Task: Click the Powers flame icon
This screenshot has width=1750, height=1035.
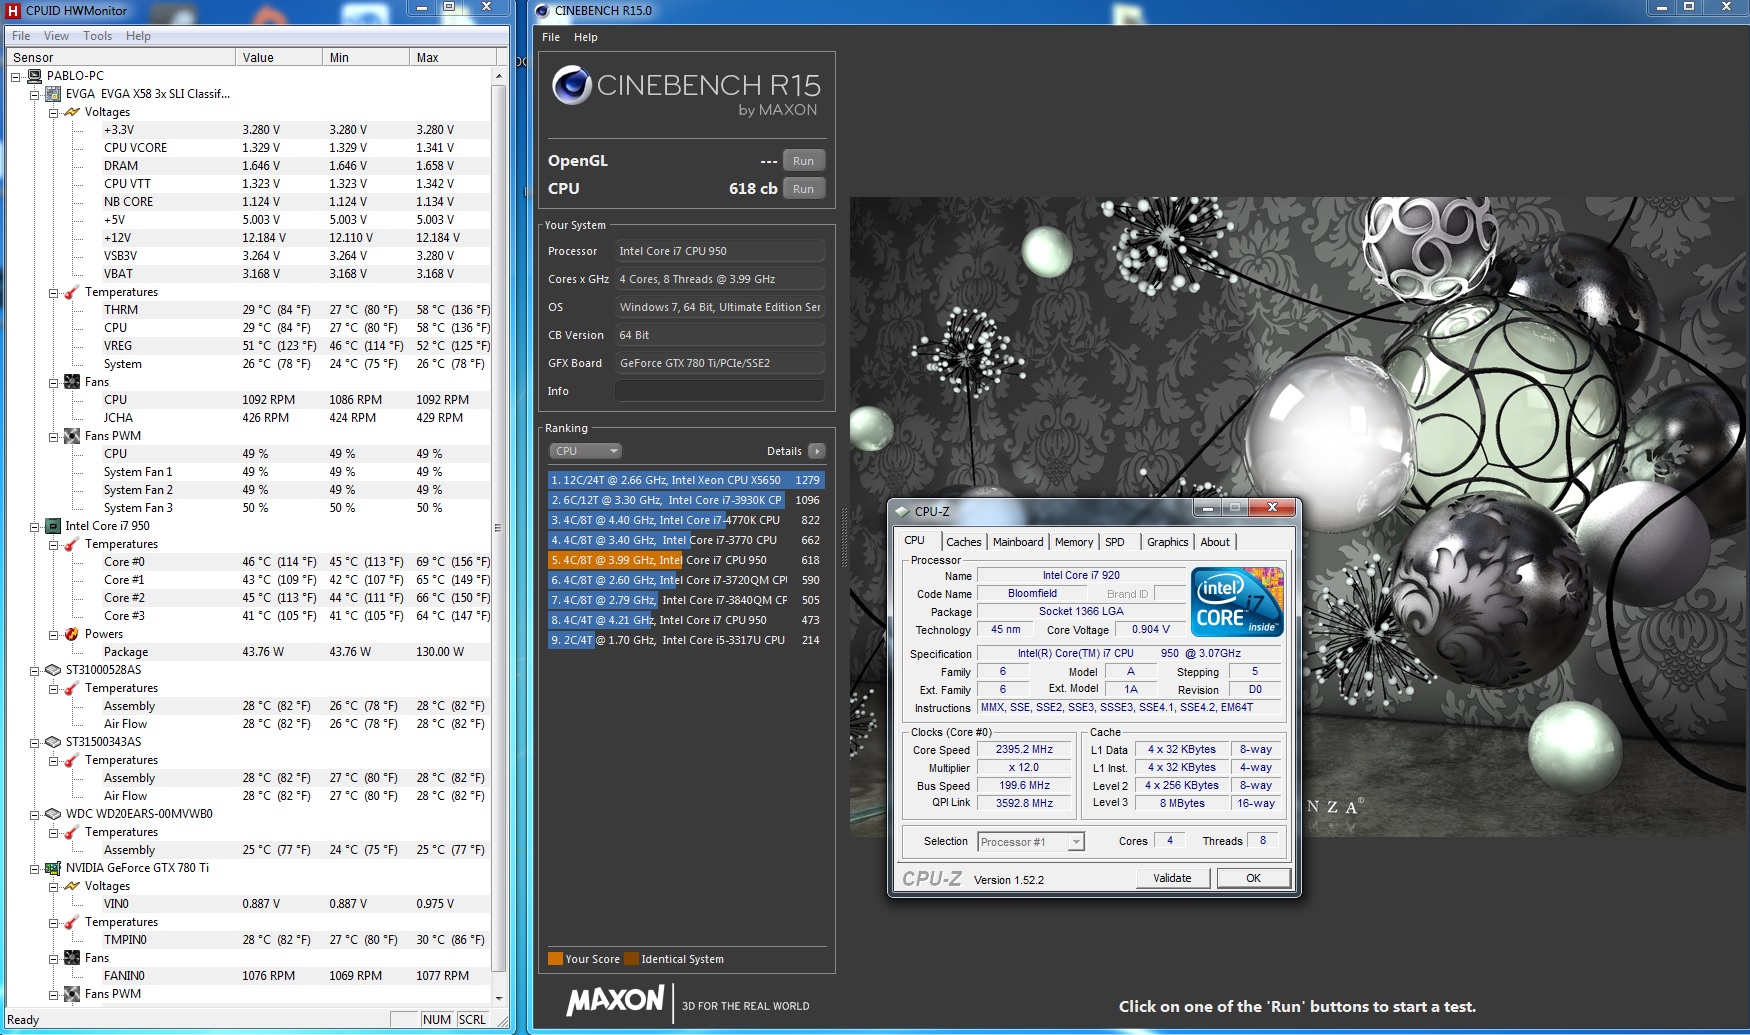Action: coord(72,634)
